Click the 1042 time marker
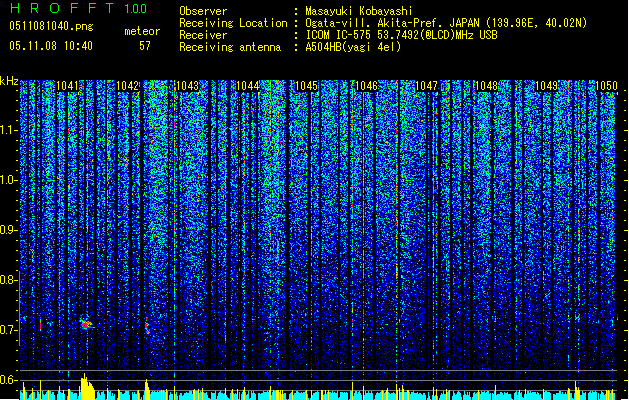Viewport: 629px width, 400px height. [128, 86]
